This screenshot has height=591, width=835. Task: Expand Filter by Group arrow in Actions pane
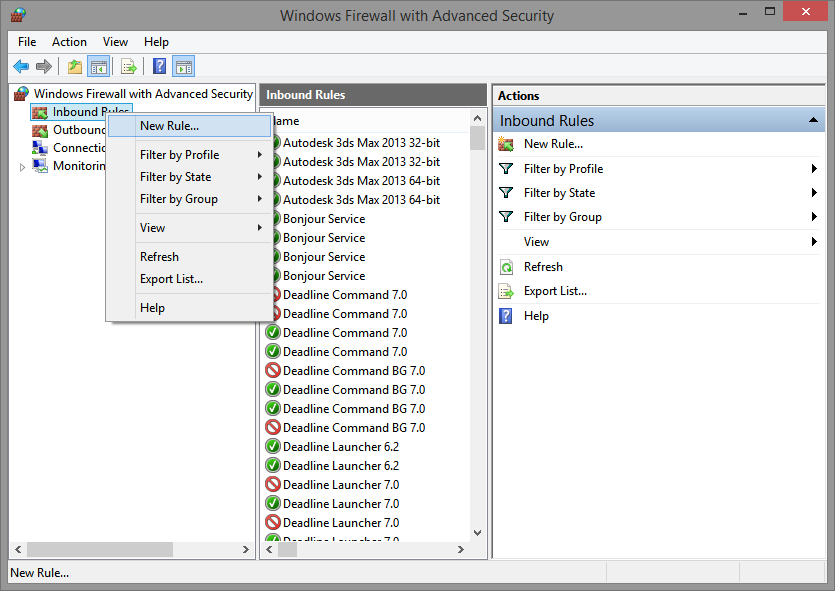[x=814, y=217]
